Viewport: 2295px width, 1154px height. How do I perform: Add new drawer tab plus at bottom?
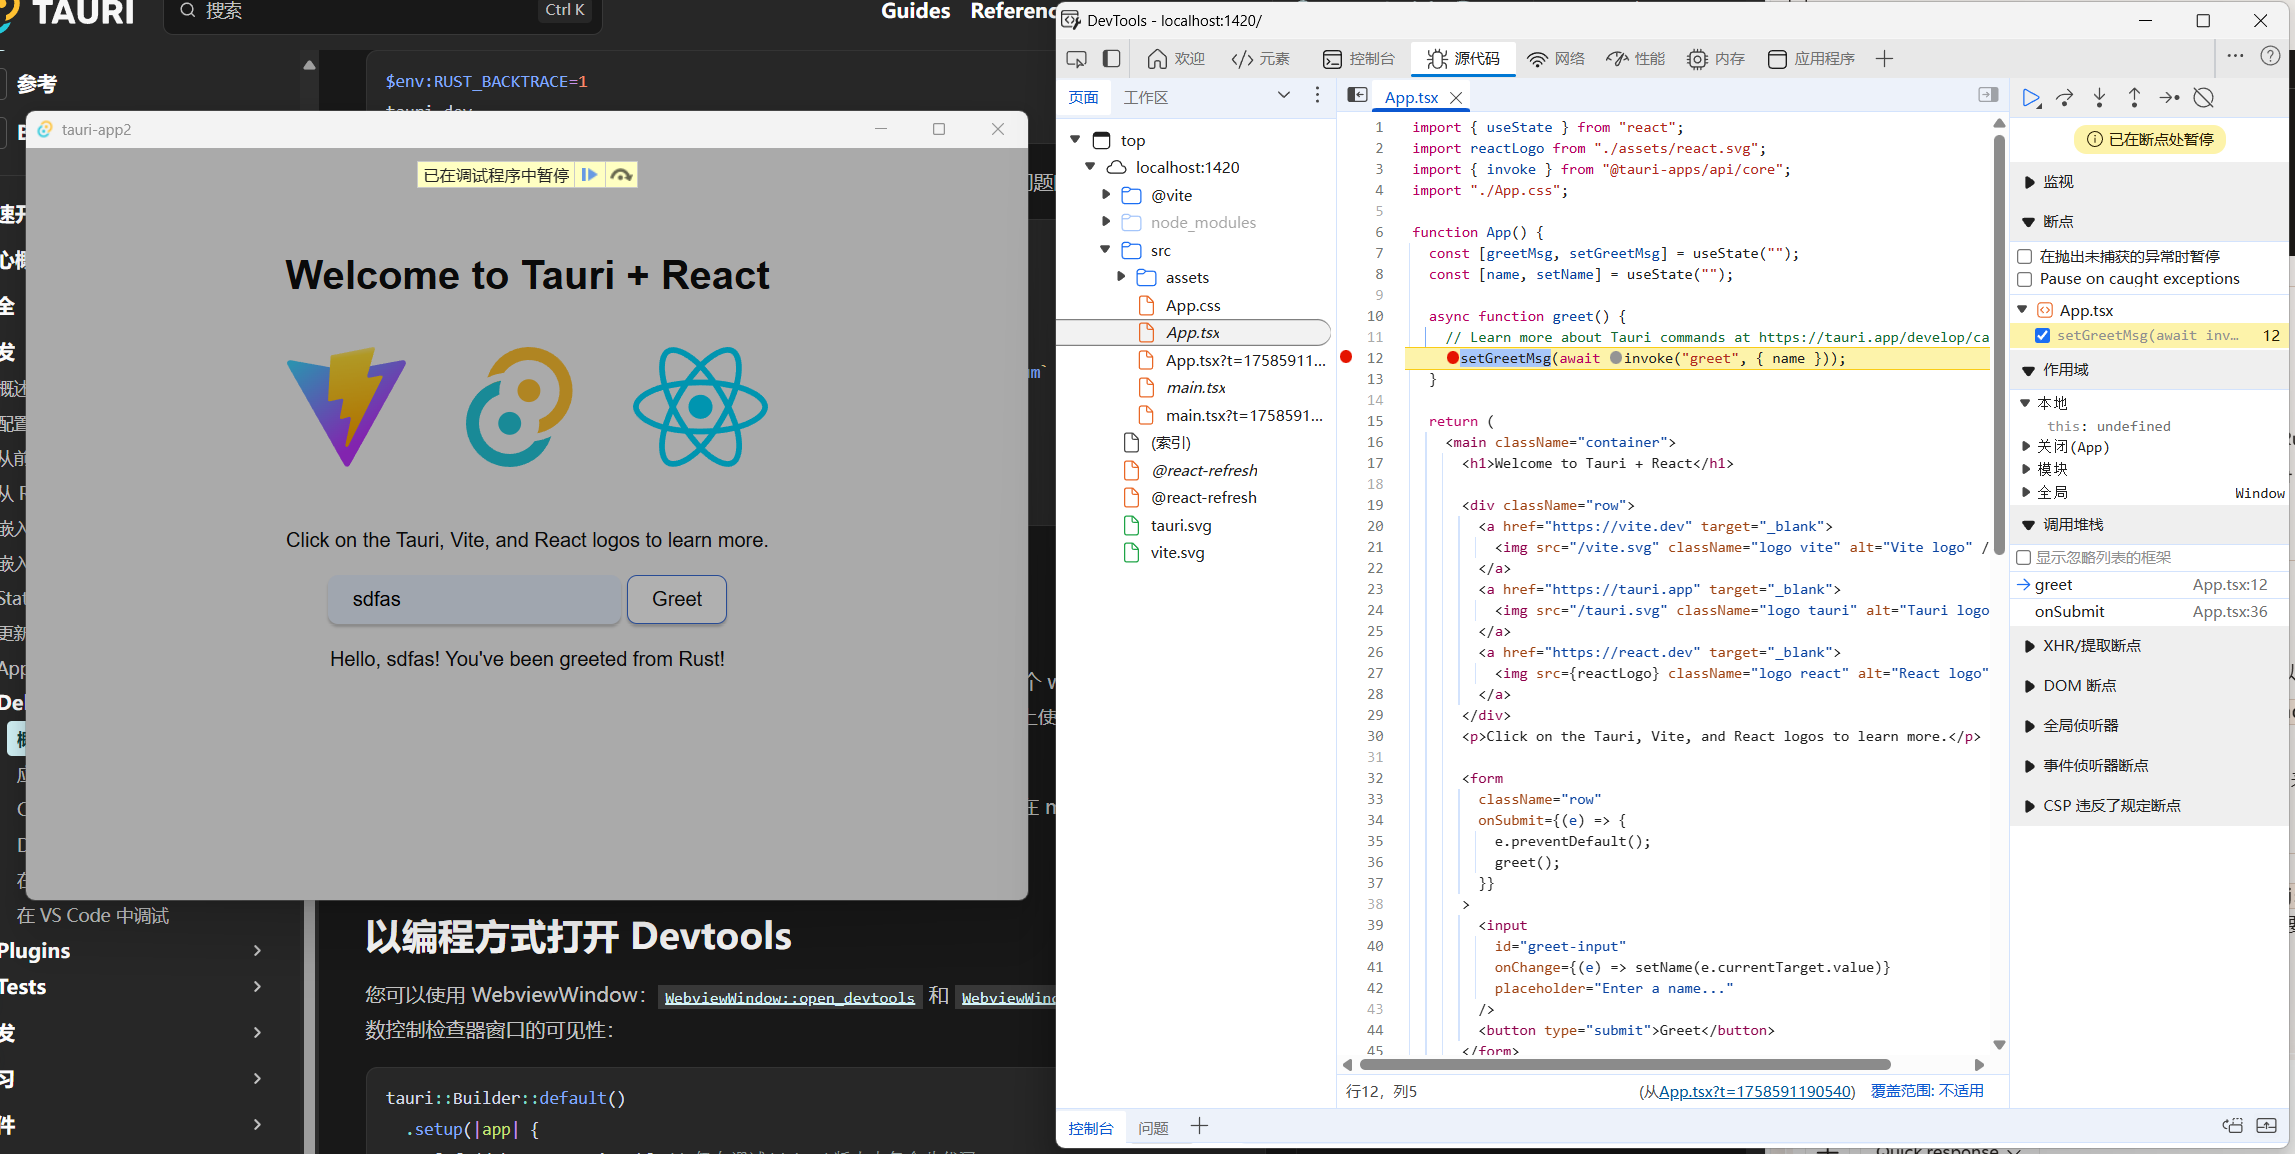click(1199, 1127)
